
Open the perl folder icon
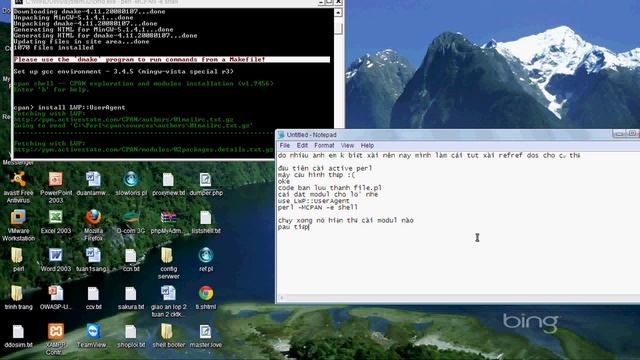coord(17,255)
